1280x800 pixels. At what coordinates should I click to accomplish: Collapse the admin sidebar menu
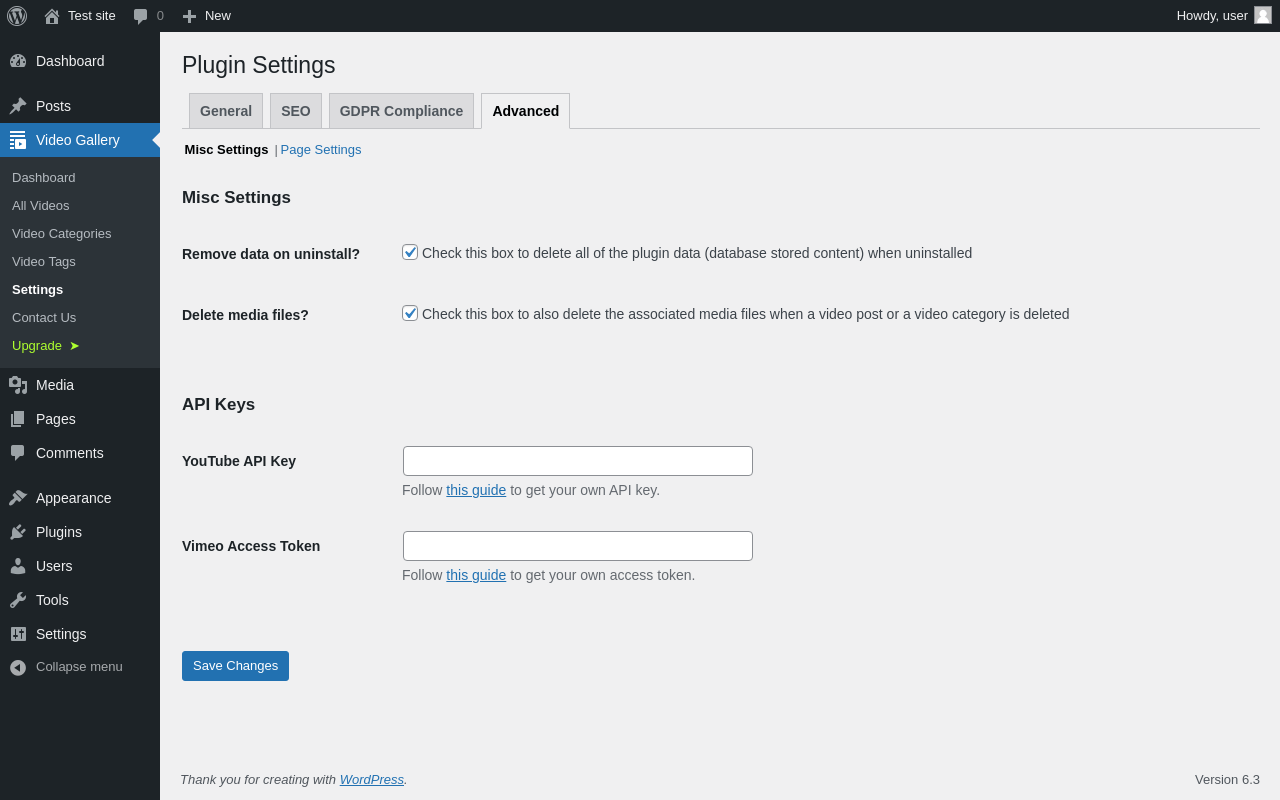click(x=66, y=667)
